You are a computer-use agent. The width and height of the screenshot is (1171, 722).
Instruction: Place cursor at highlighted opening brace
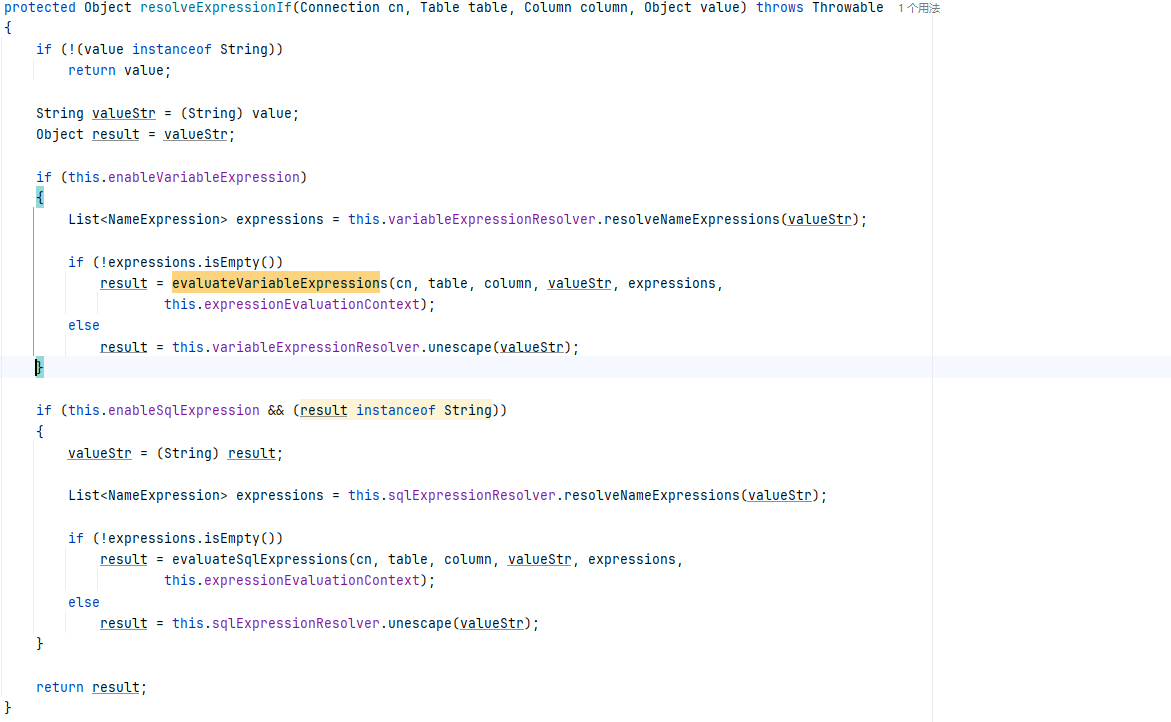click(x=40, y=198)
